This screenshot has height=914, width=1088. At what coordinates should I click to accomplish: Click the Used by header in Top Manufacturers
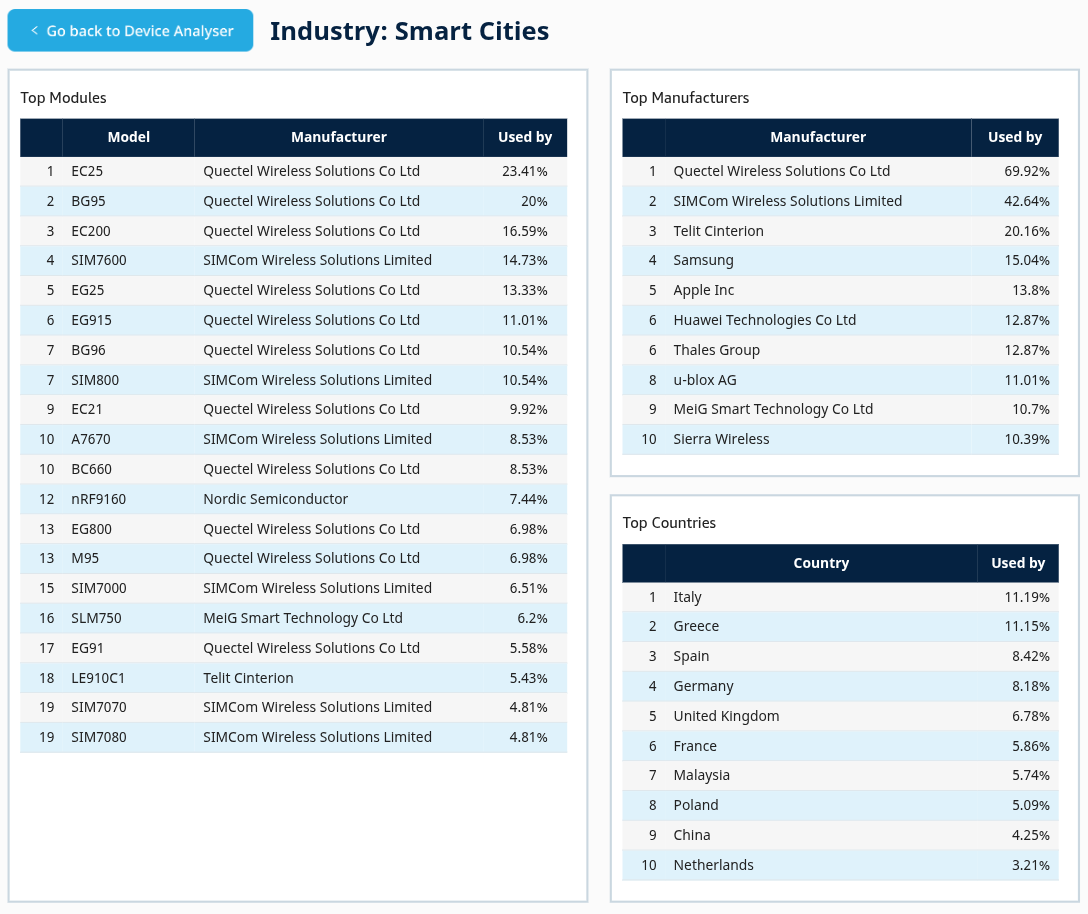point(1015,137)
